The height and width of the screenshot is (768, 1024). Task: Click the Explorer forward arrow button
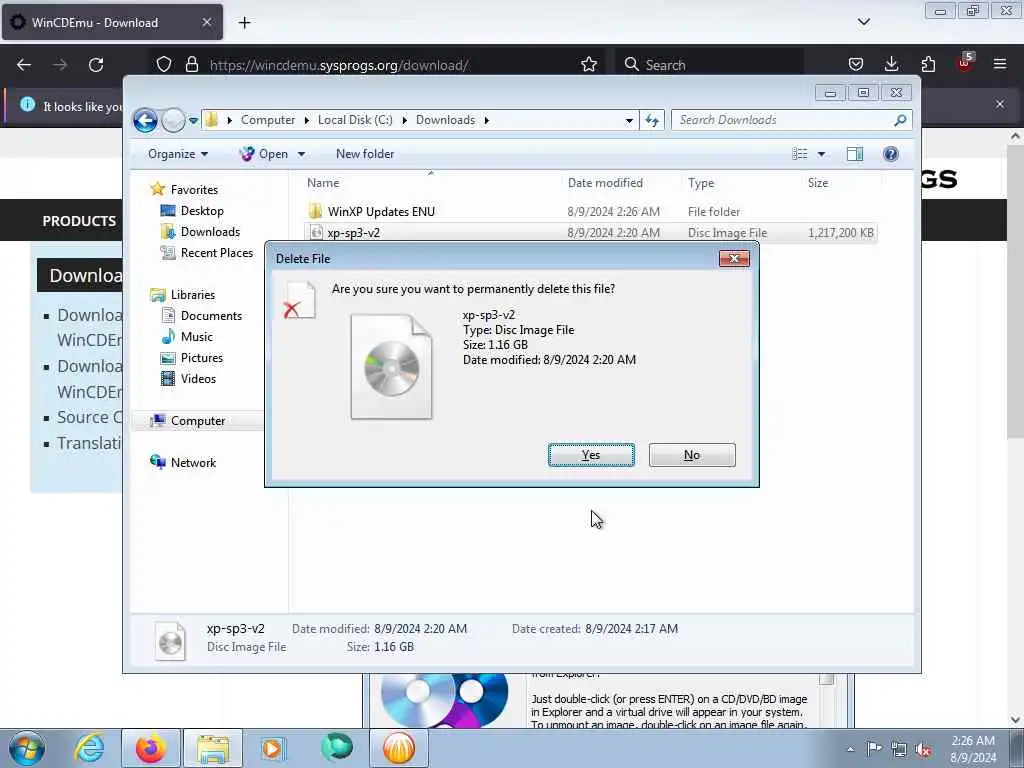(x=173, y=120)
